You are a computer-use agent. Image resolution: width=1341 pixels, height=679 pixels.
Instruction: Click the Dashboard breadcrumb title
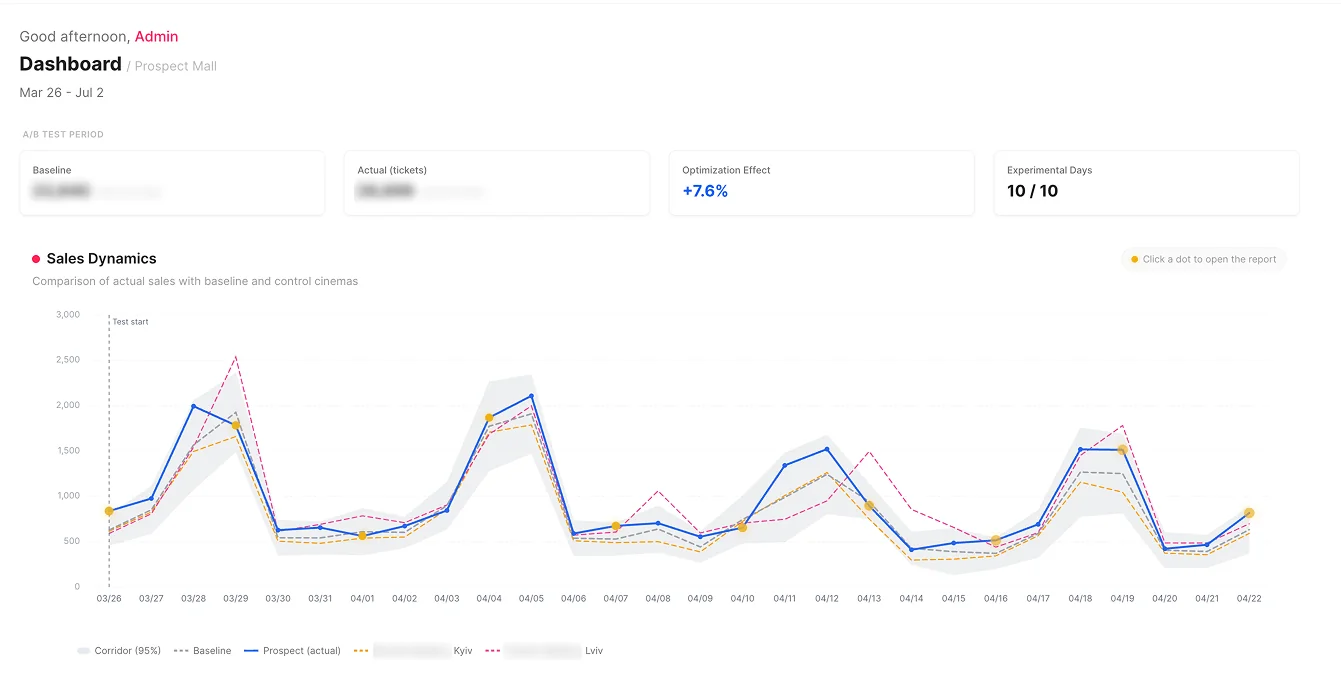pos(70,64)
